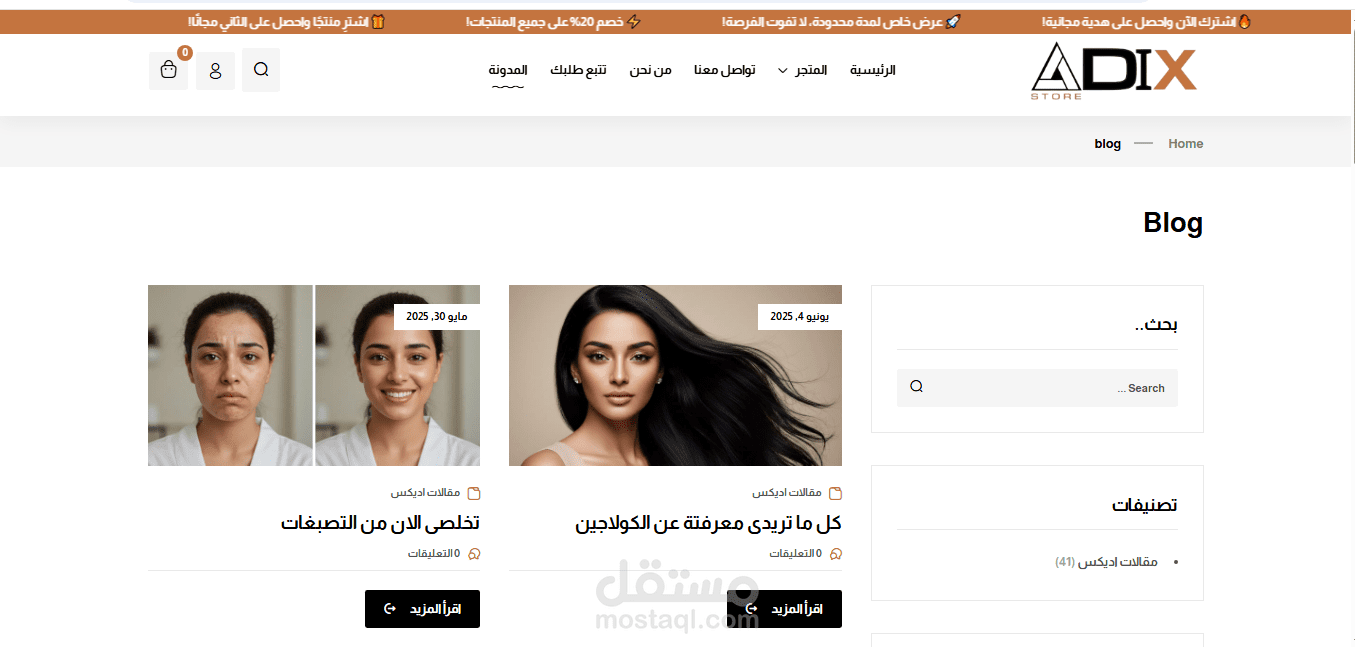Click 0 التعليقات under pigmentation post
Viewport: 1355px width, 647px height.
434,553
